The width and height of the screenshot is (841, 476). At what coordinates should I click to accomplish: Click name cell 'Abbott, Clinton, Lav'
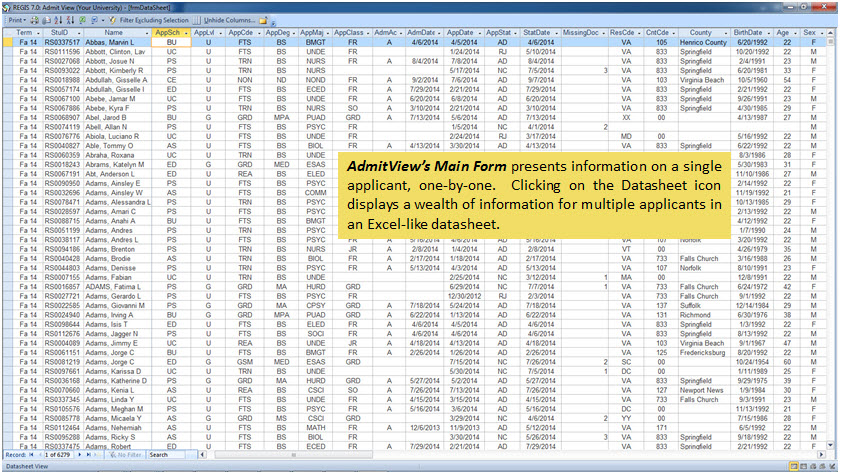(115, 52)
